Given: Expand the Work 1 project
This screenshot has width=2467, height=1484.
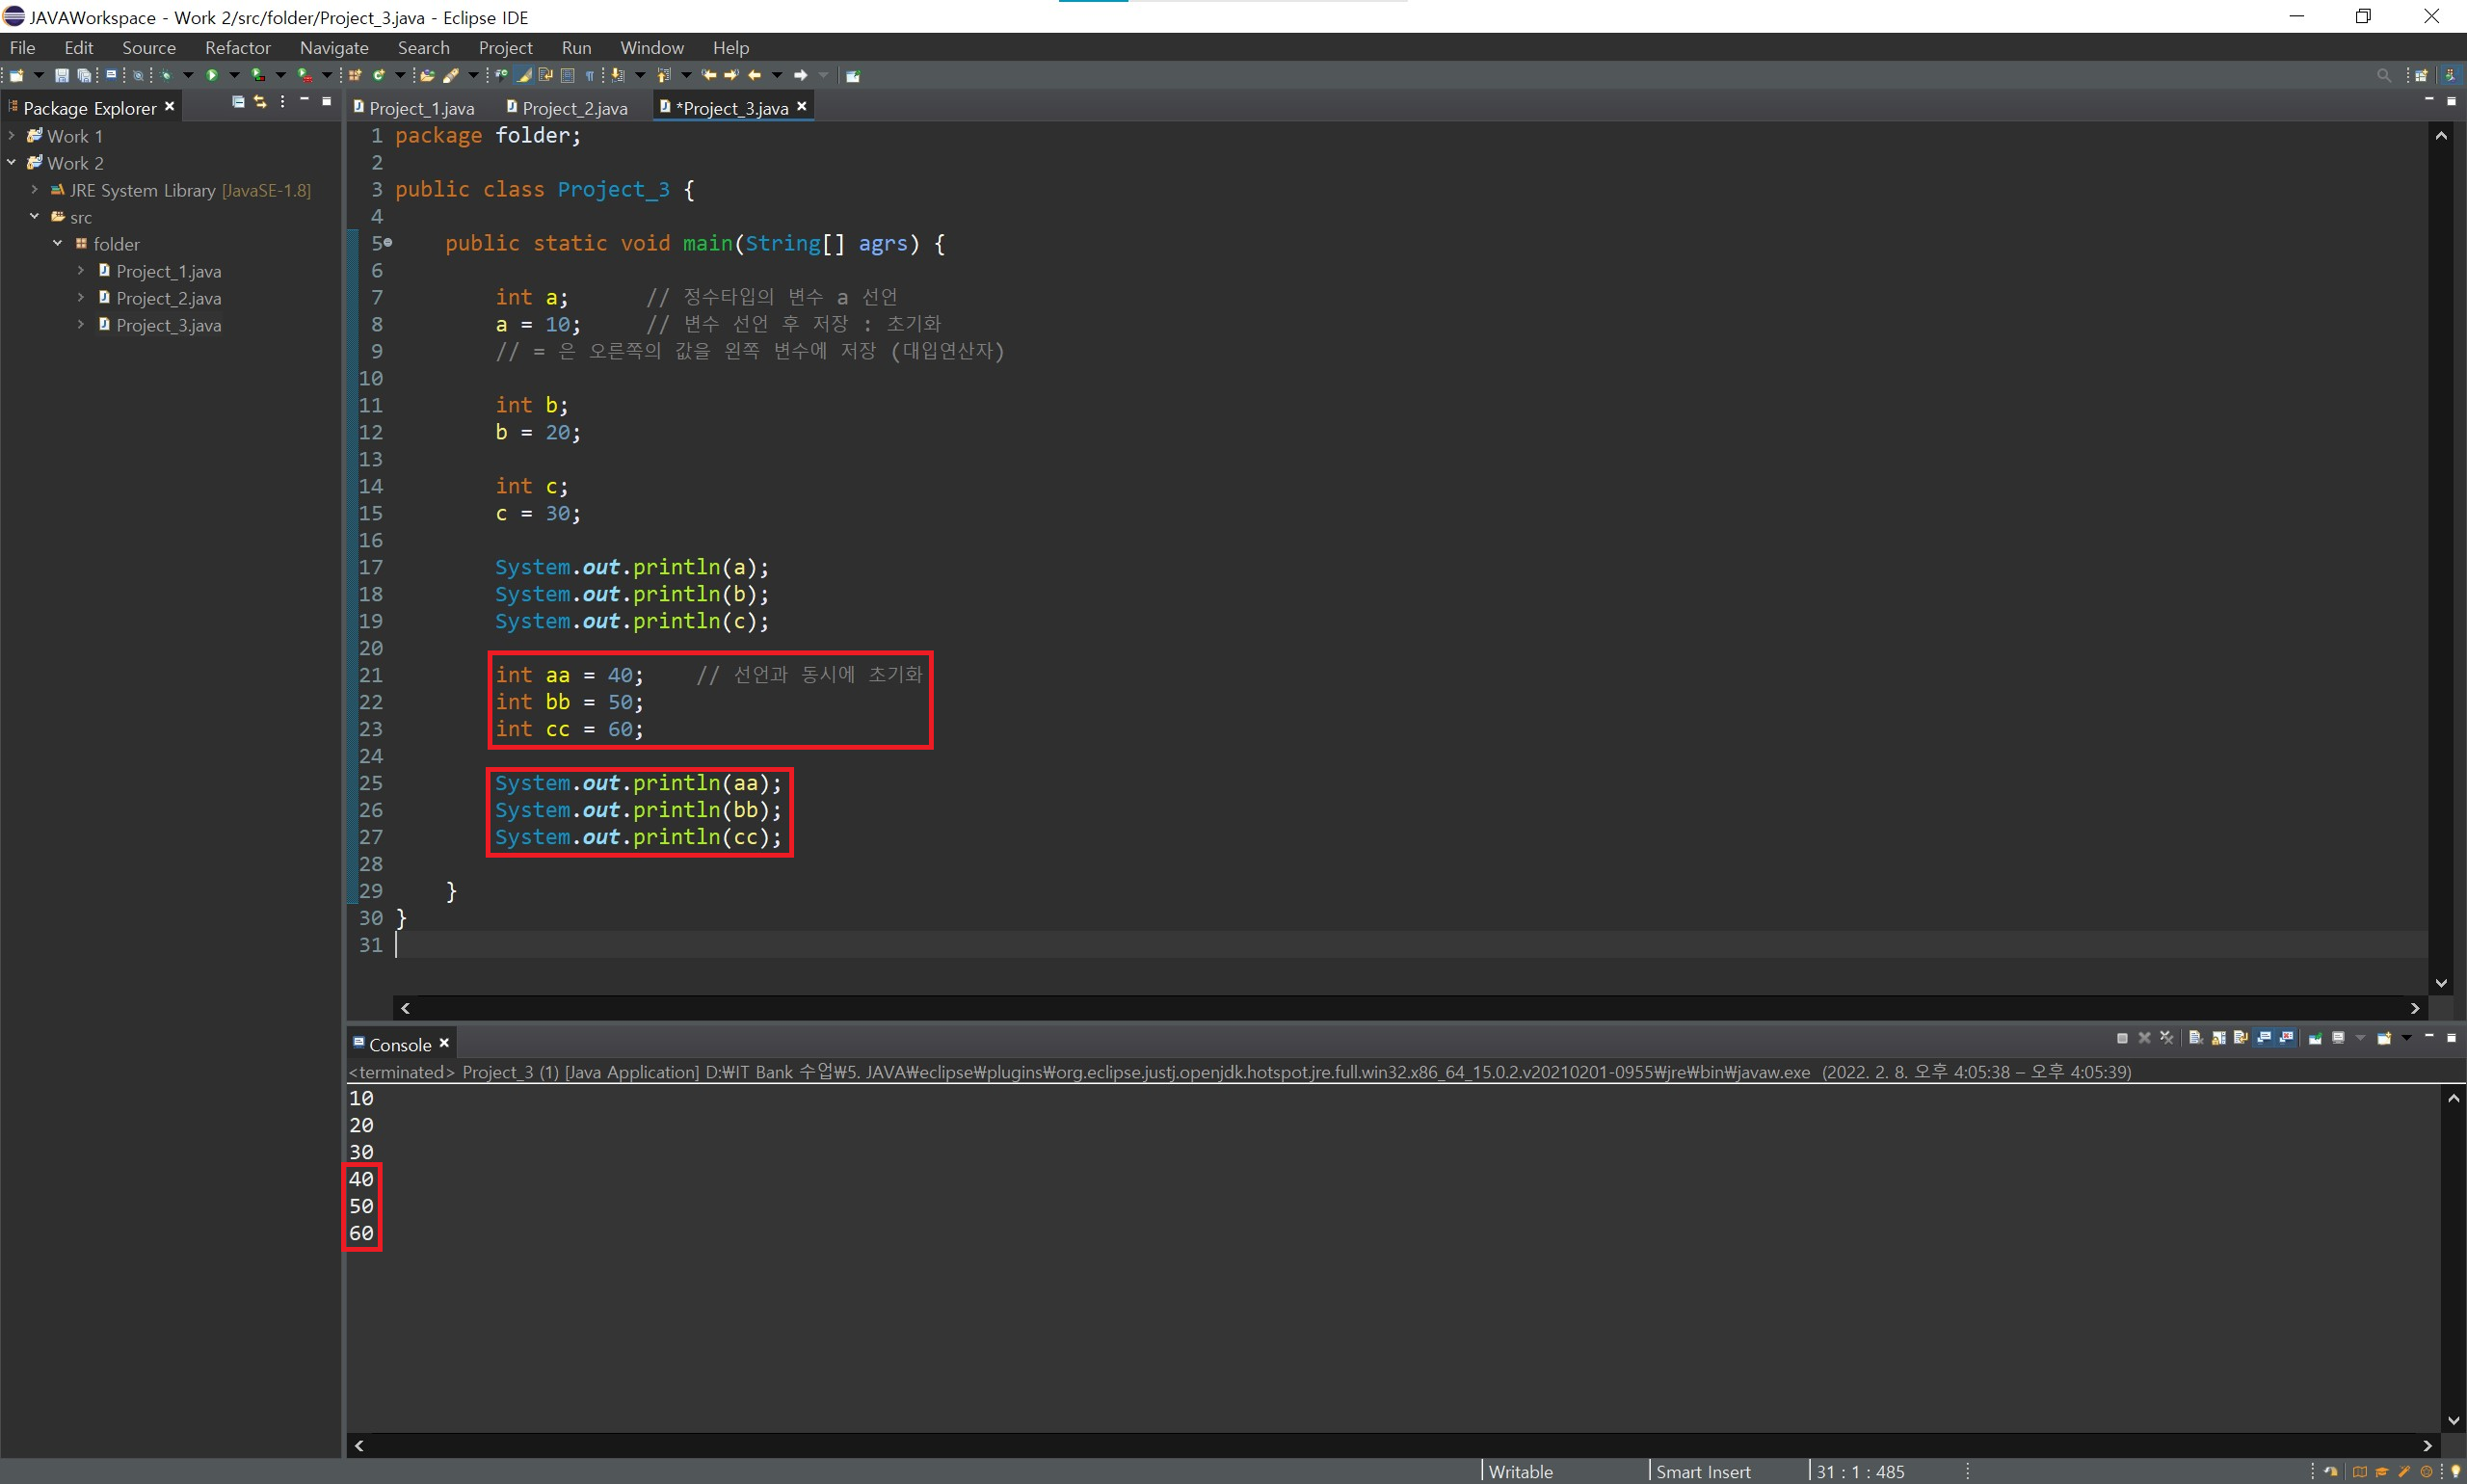Looking at the screenshot, I should (12, 136).
